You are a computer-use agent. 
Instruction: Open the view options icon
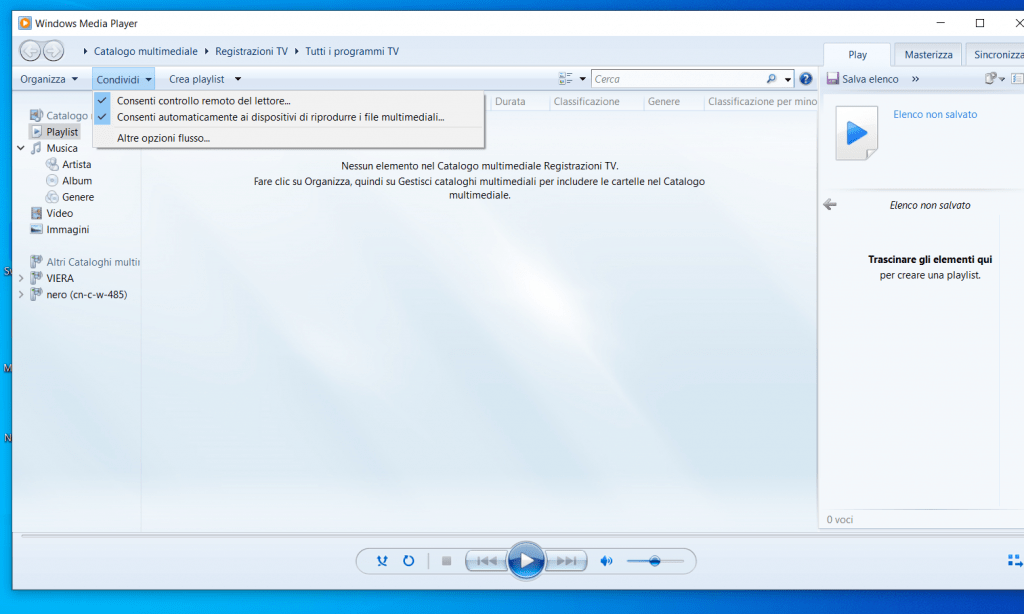coord(566,79)
